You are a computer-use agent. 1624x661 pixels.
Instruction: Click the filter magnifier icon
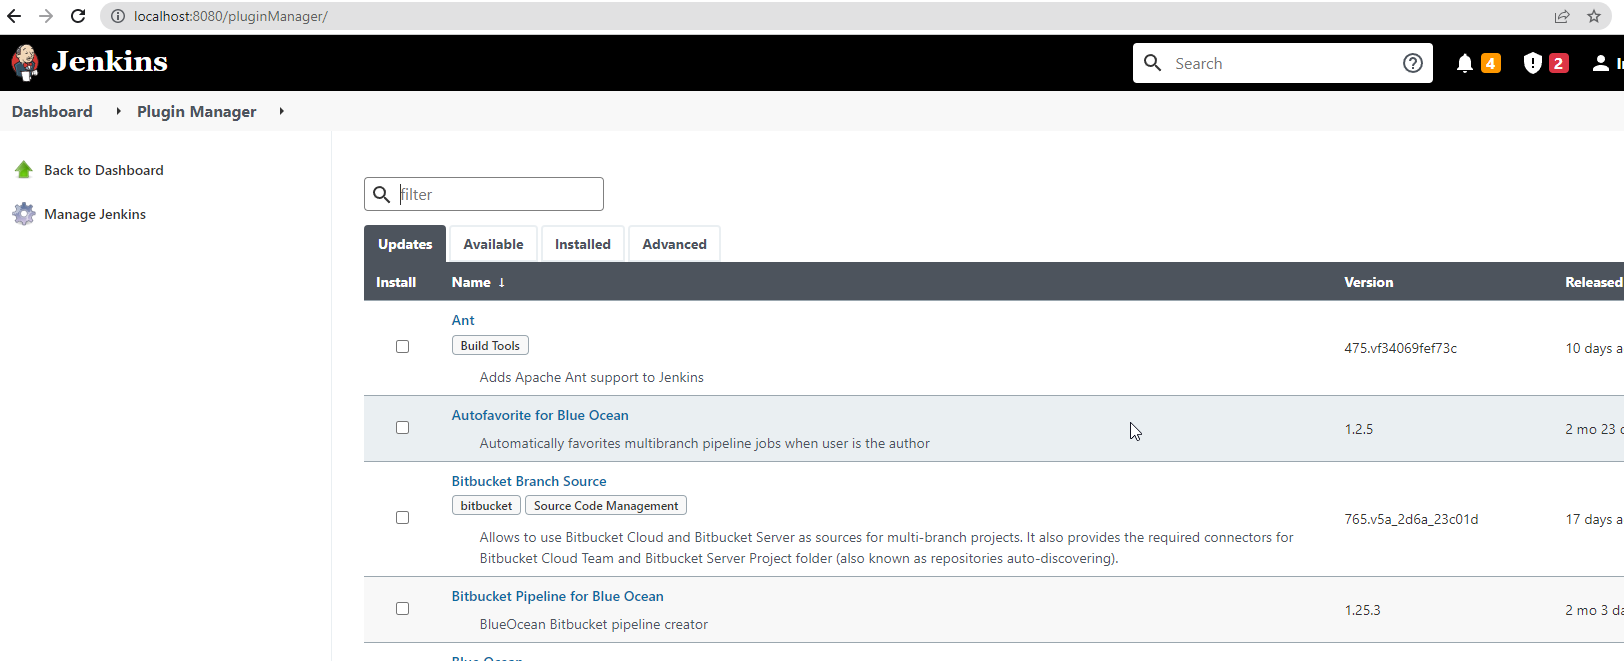pyautogui.click(x=381, y=194)
